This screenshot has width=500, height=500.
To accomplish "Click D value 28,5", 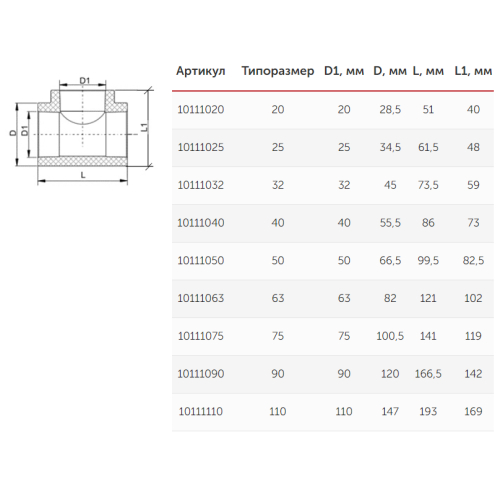I will (x=390, y=110).
